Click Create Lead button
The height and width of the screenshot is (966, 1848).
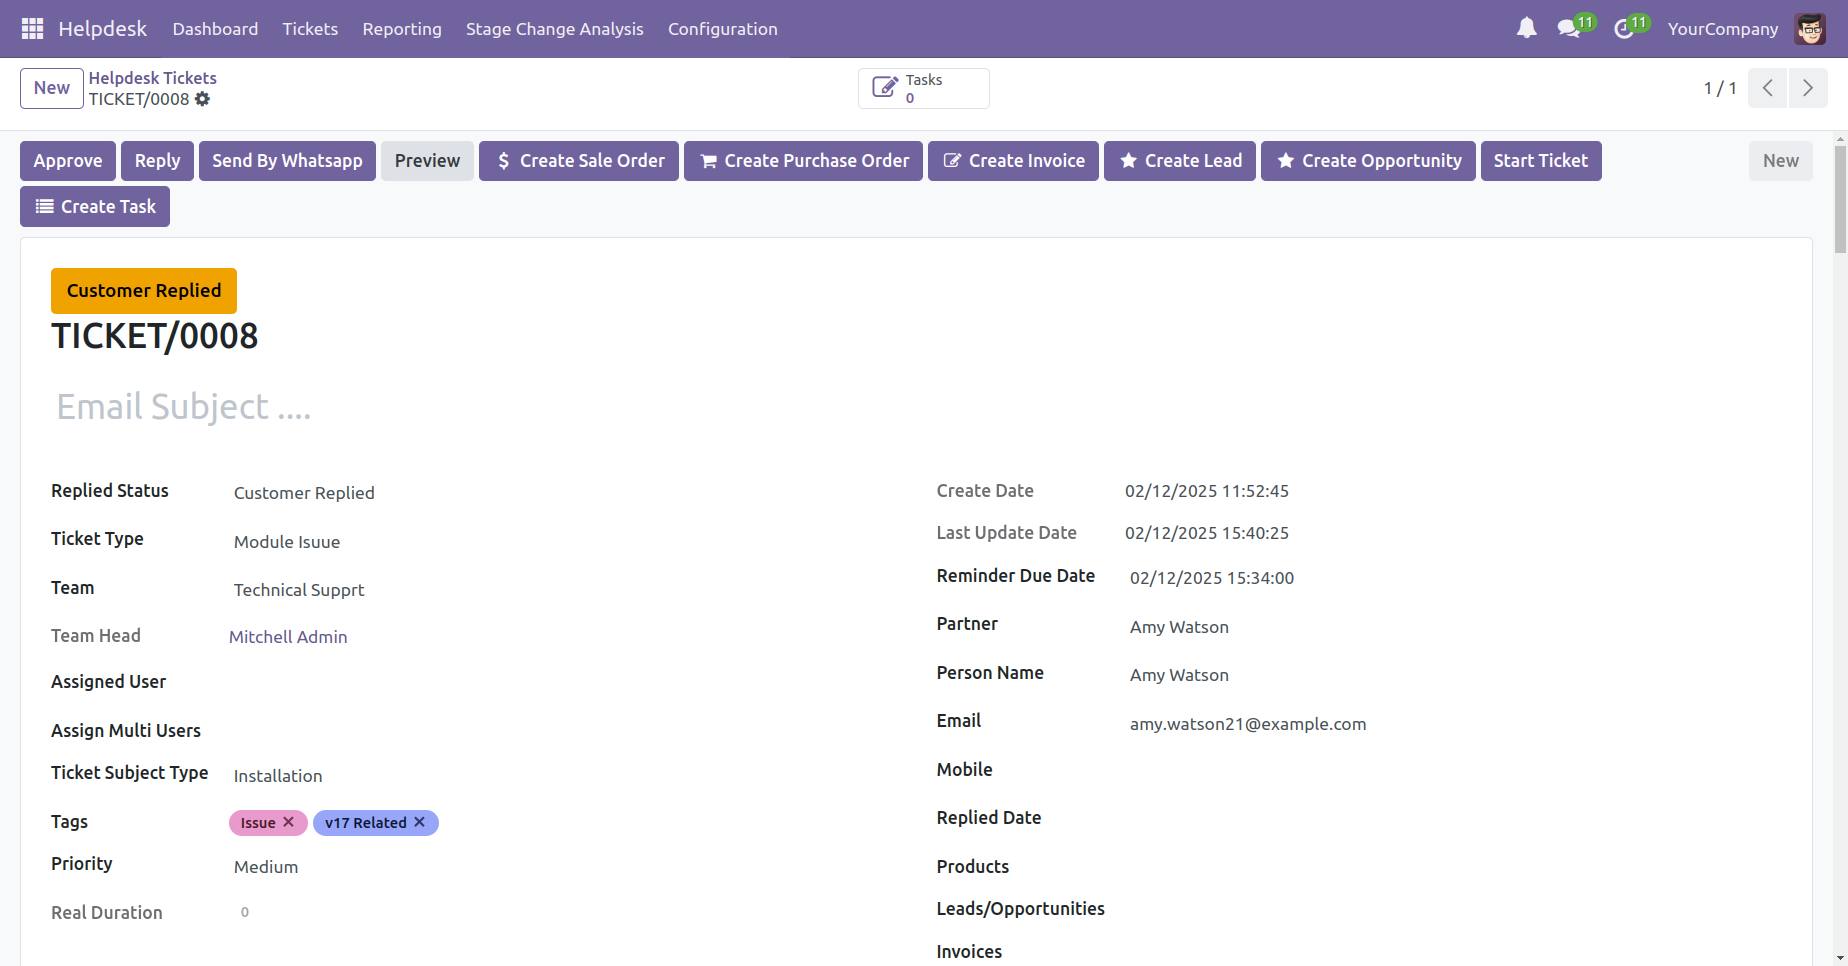pos(1180,161)
